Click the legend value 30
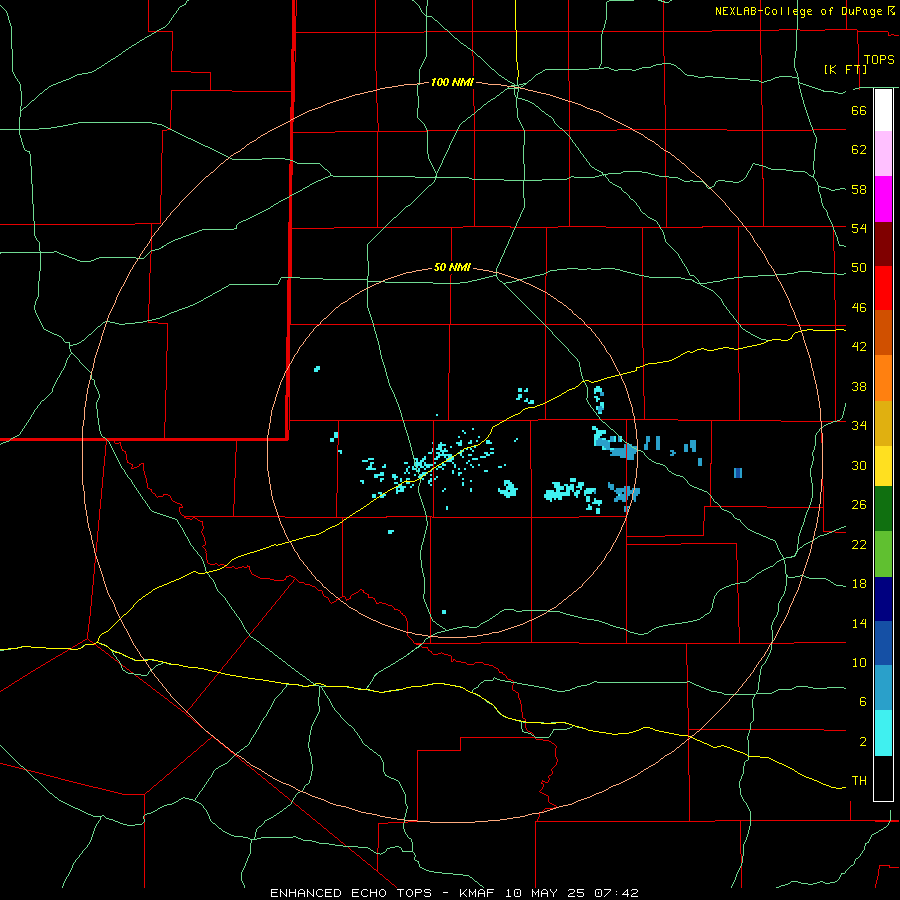 (859, 465)
